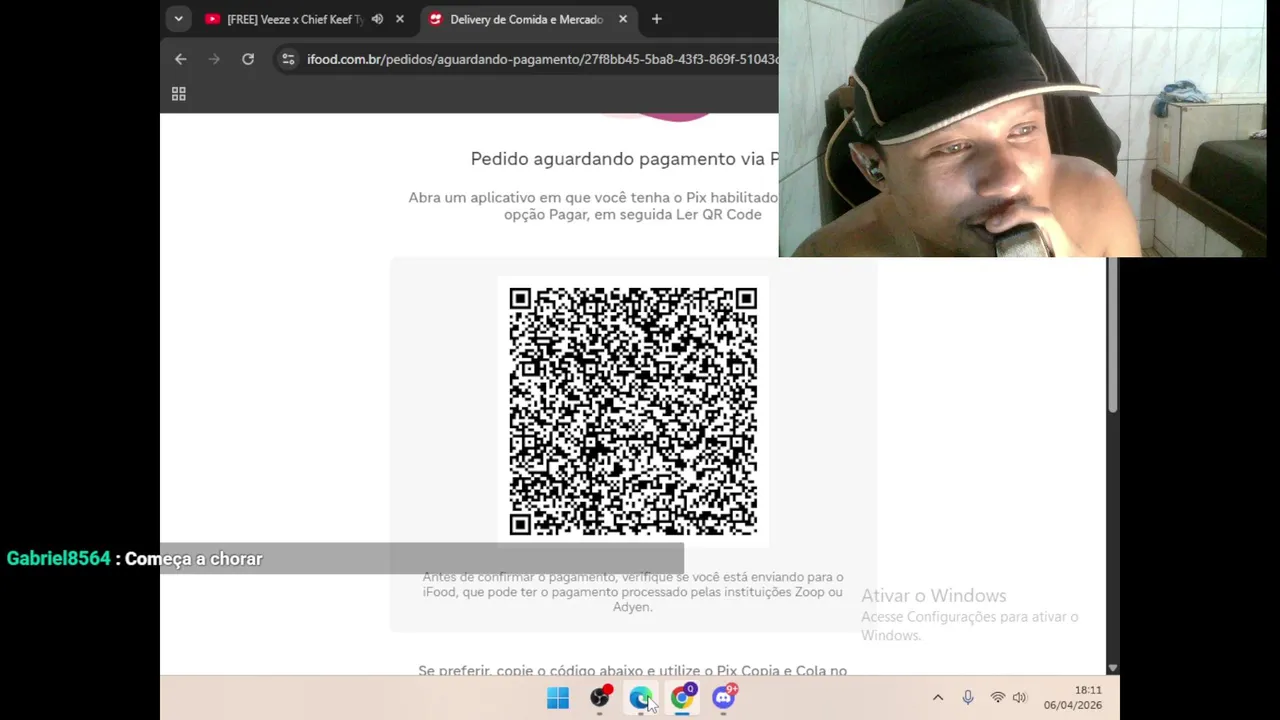The width and height of the screenshot is (1280, 720).
Task: Focus the ifood.com.br address bar
Action: point(542,59)
